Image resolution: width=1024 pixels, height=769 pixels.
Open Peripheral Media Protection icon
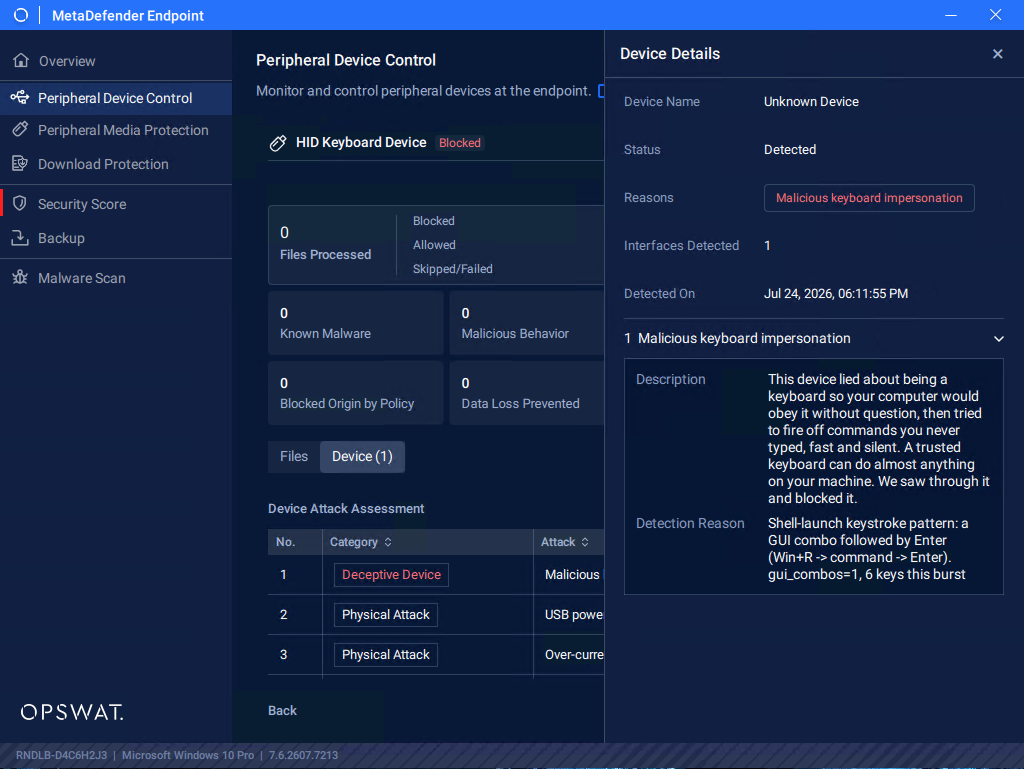pos(20,129)
